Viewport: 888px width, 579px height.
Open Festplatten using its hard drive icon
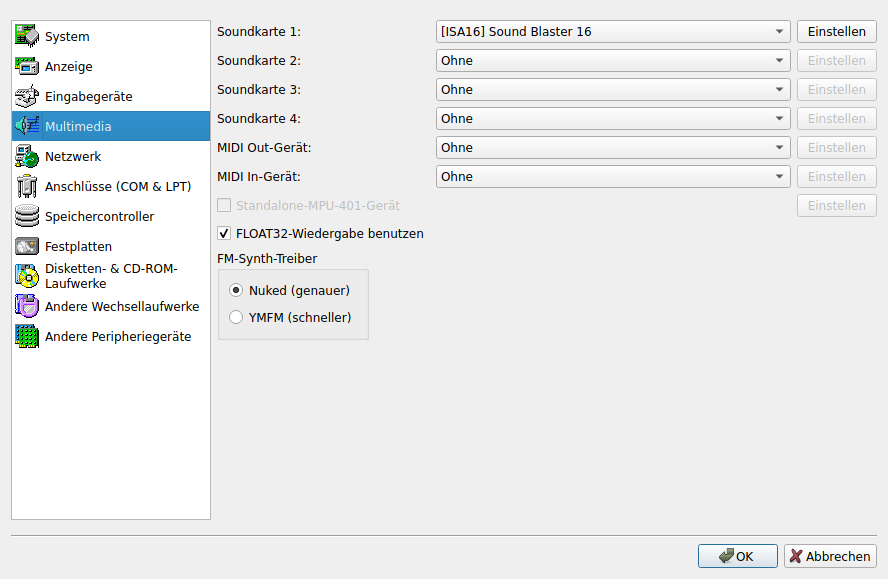(27, 246)
